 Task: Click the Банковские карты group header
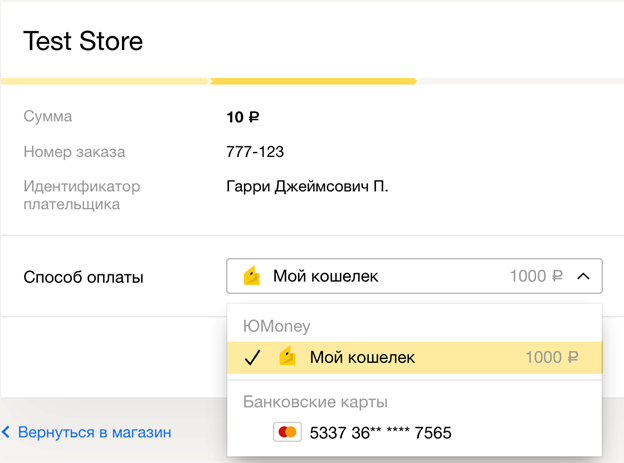click(316, 401)
